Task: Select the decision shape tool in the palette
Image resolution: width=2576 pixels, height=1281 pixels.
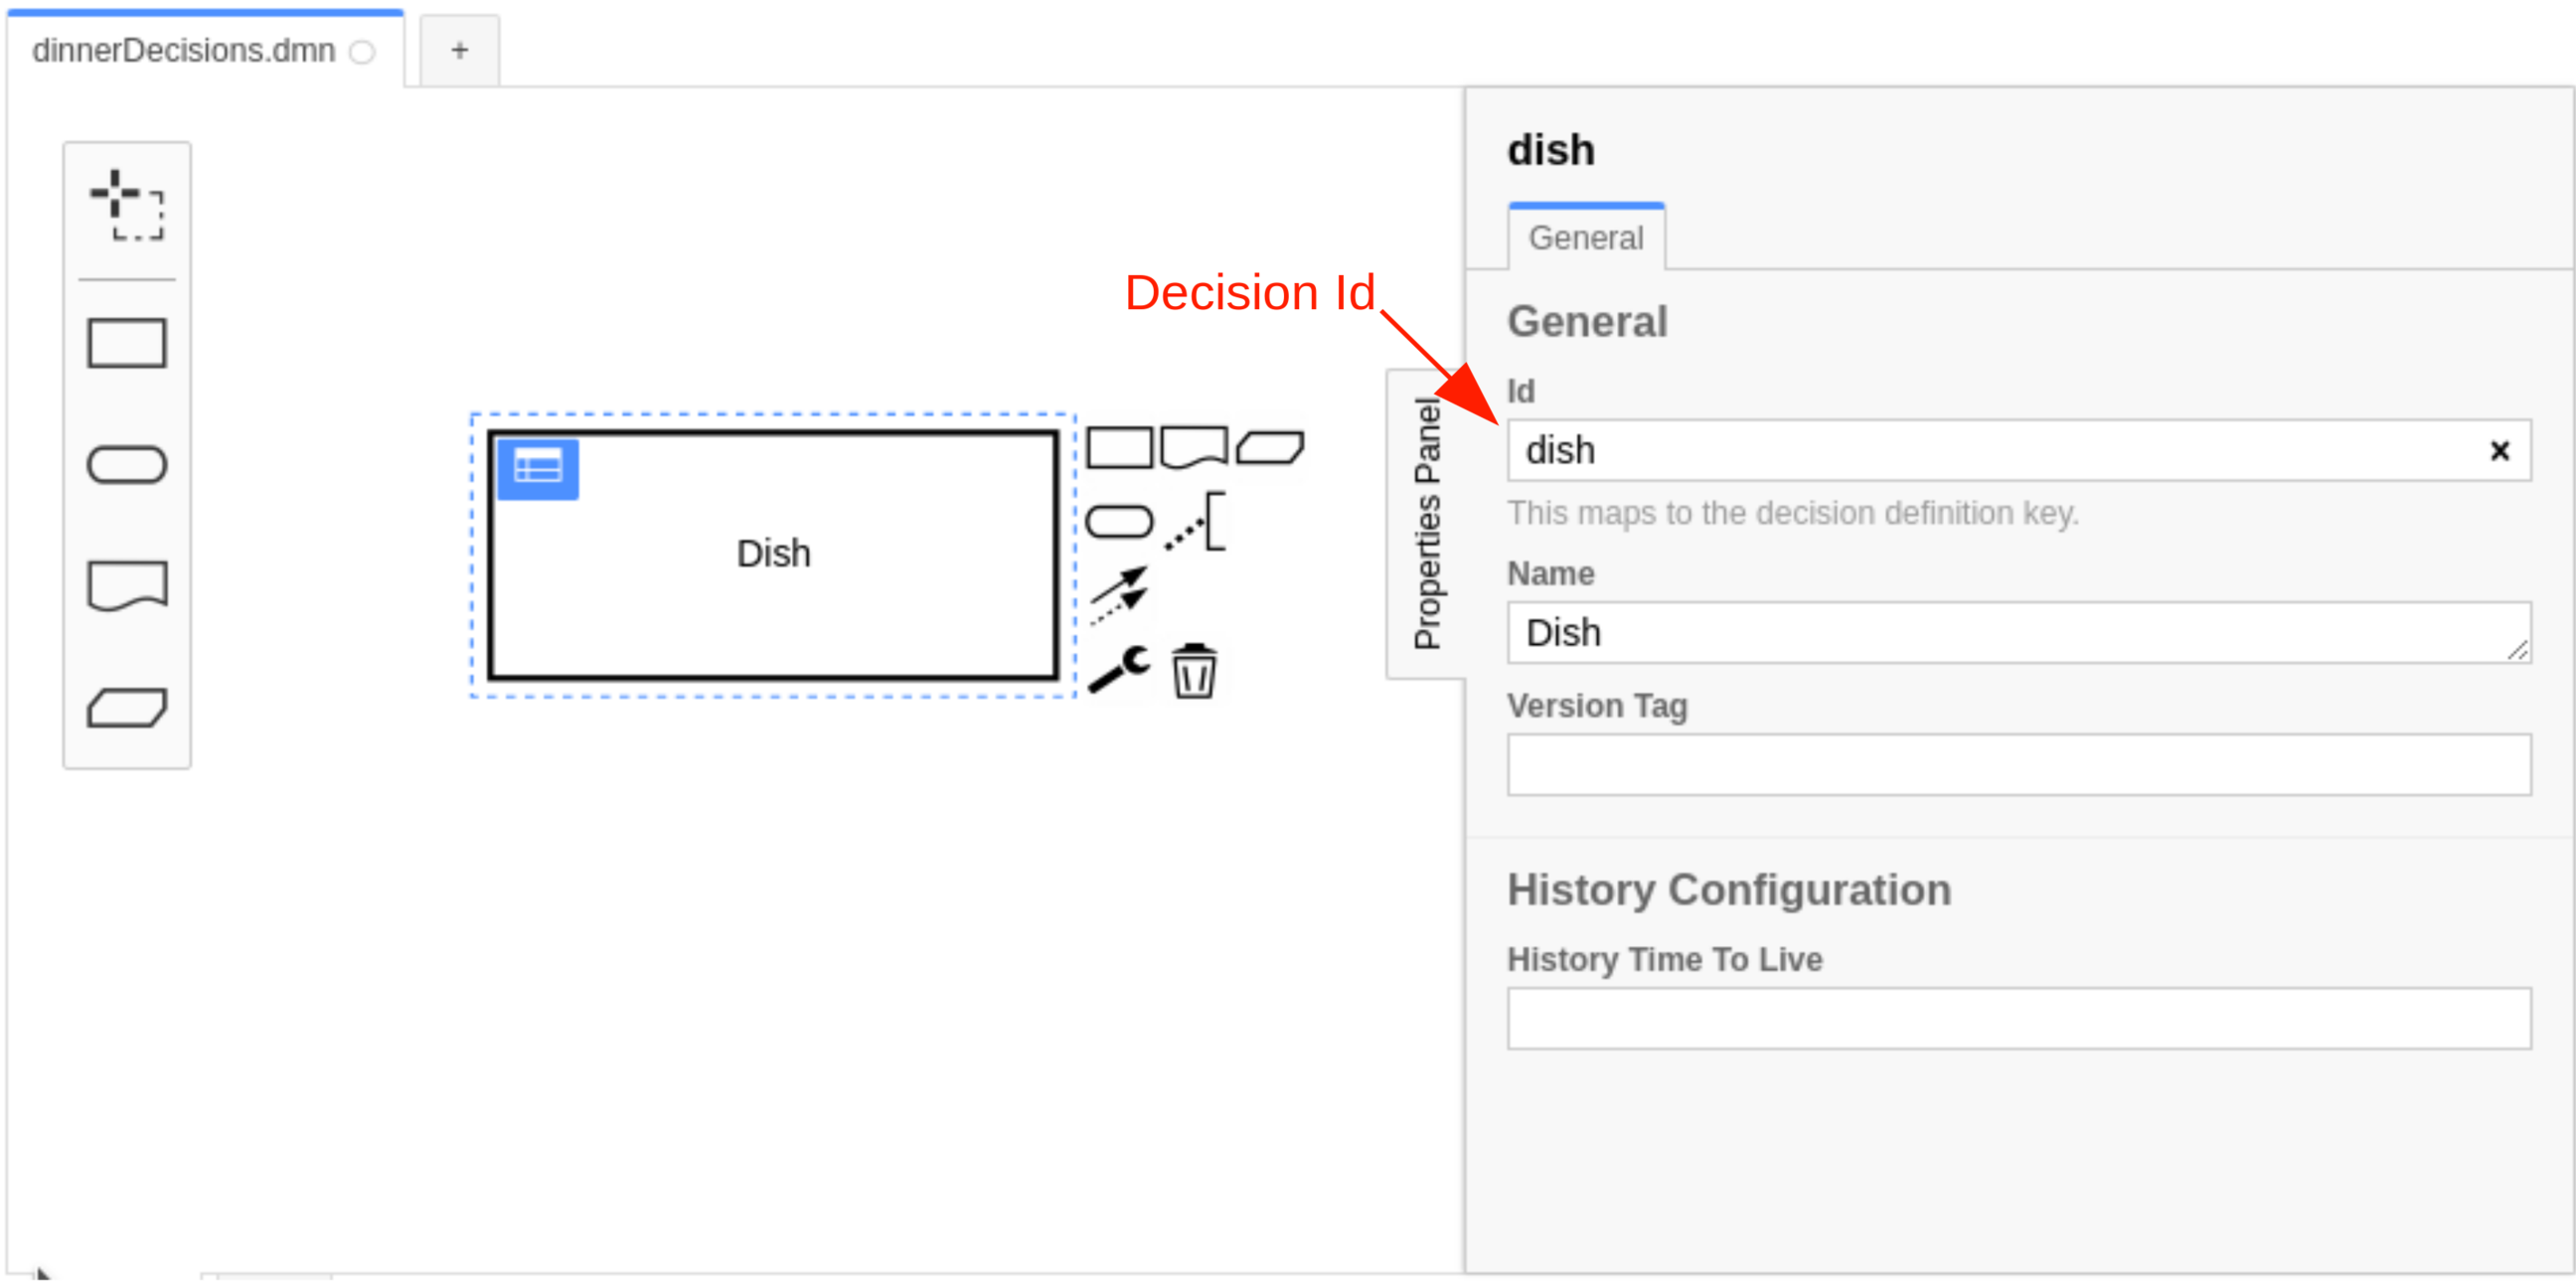Action: (x=127, y=345)
